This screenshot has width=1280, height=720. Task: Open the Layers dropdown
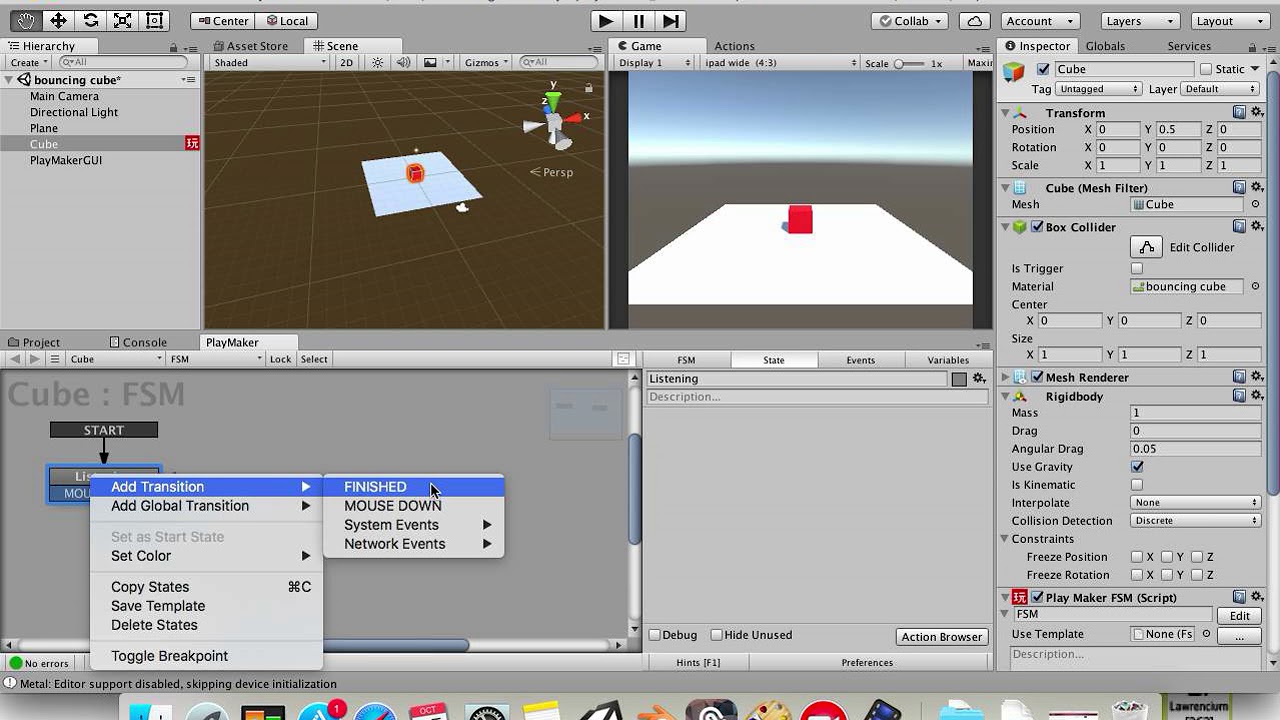1141,20
